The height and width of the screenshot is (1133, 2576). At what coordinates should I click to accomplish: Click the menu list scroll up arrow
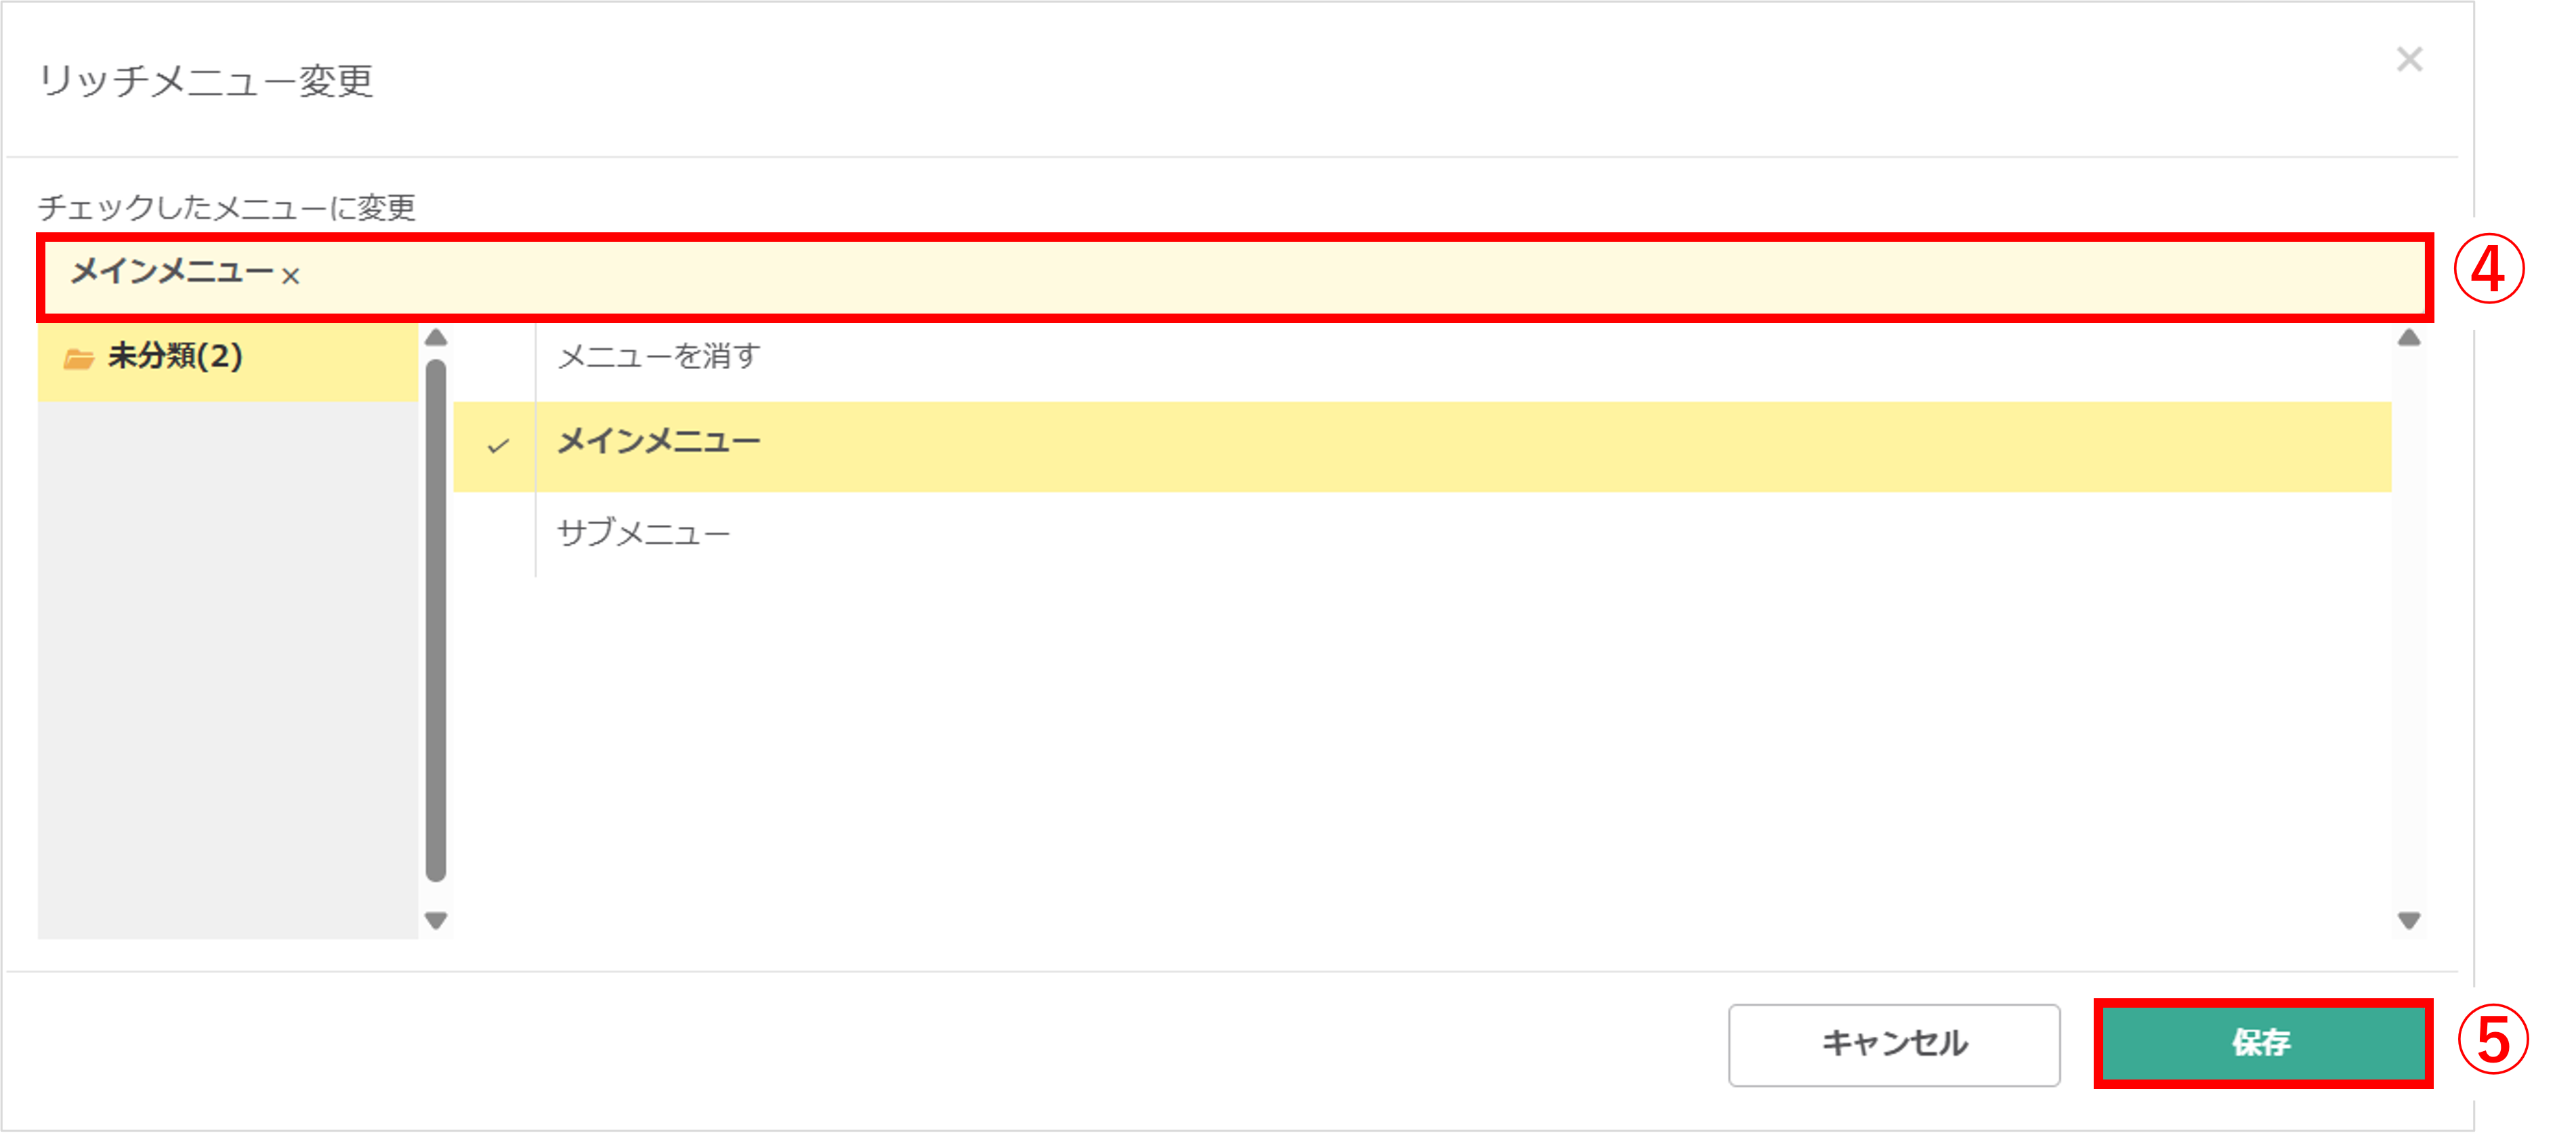[x=2409, y=338]
